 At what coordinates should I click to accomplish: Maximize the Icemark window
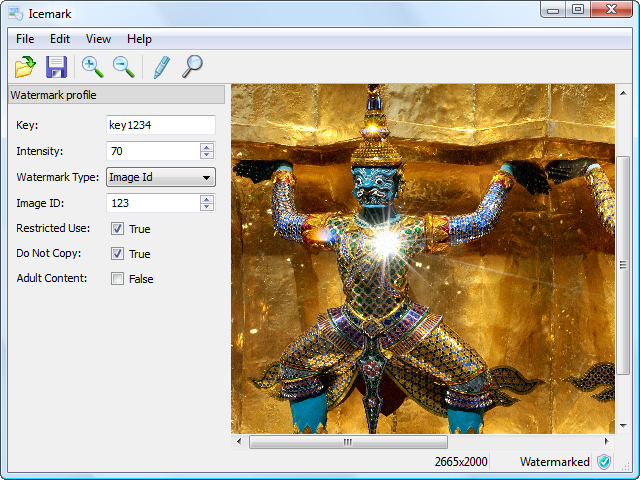[x=578, y=10]
